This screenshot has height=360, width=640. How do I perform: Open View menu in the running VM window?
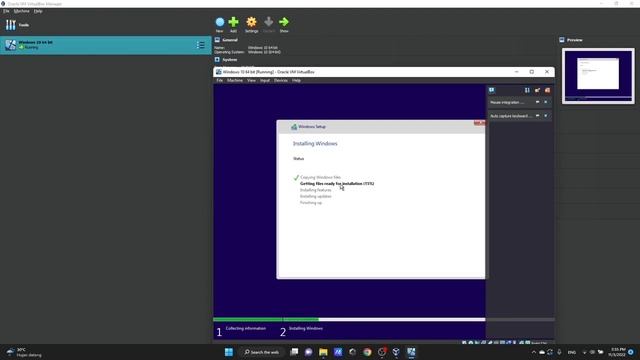(251, 80)
